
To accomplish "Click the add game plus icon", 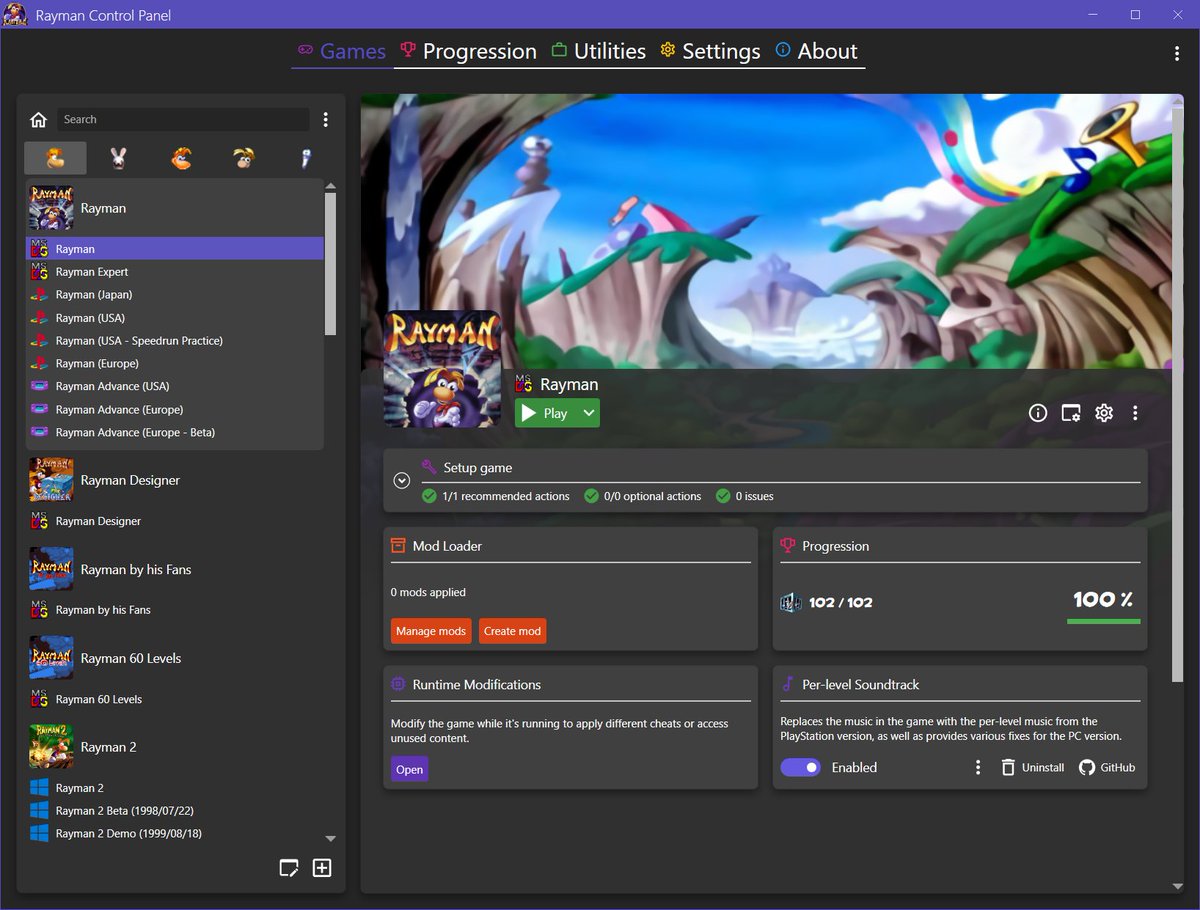I will (x=322, y=868).
